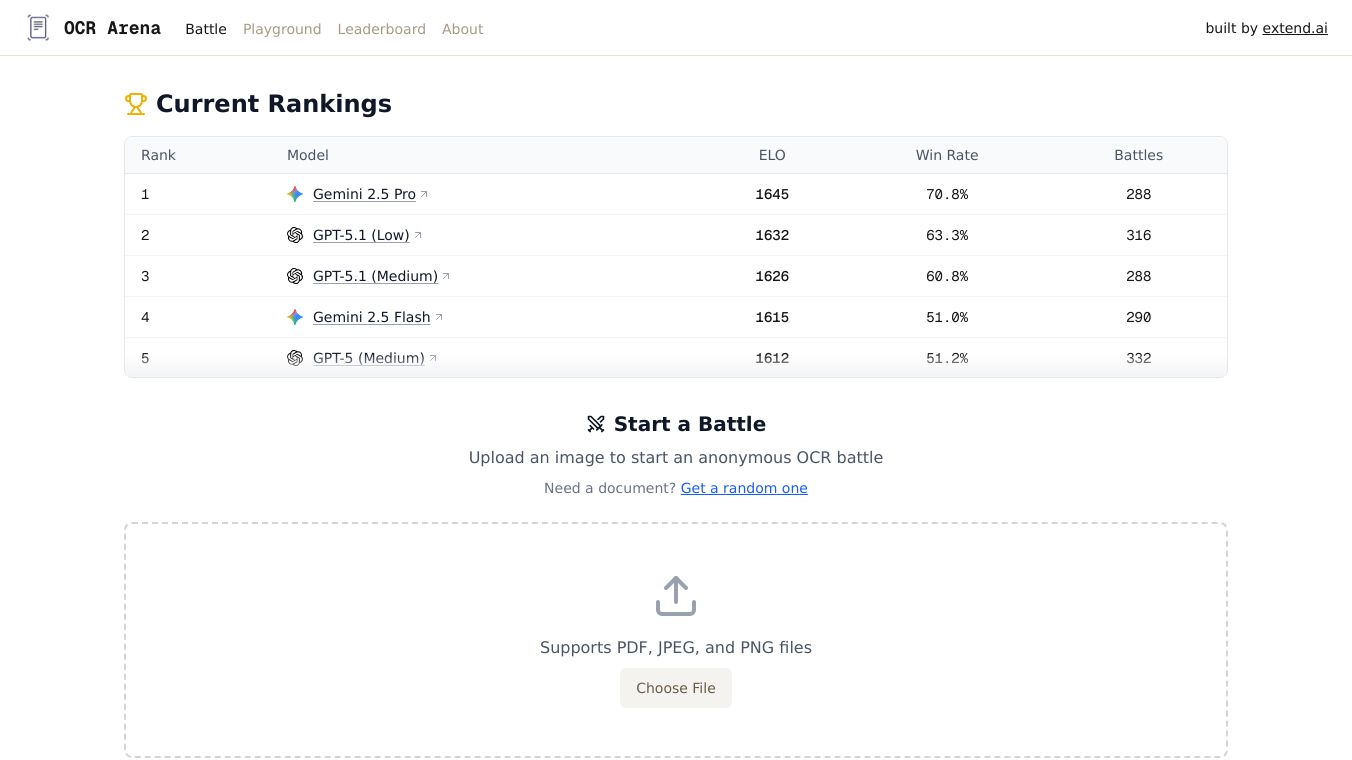The width and height of the screenshot is (1352, 760).
Task: Click the OCR Arena document logo icon
Action: [38, 28]
